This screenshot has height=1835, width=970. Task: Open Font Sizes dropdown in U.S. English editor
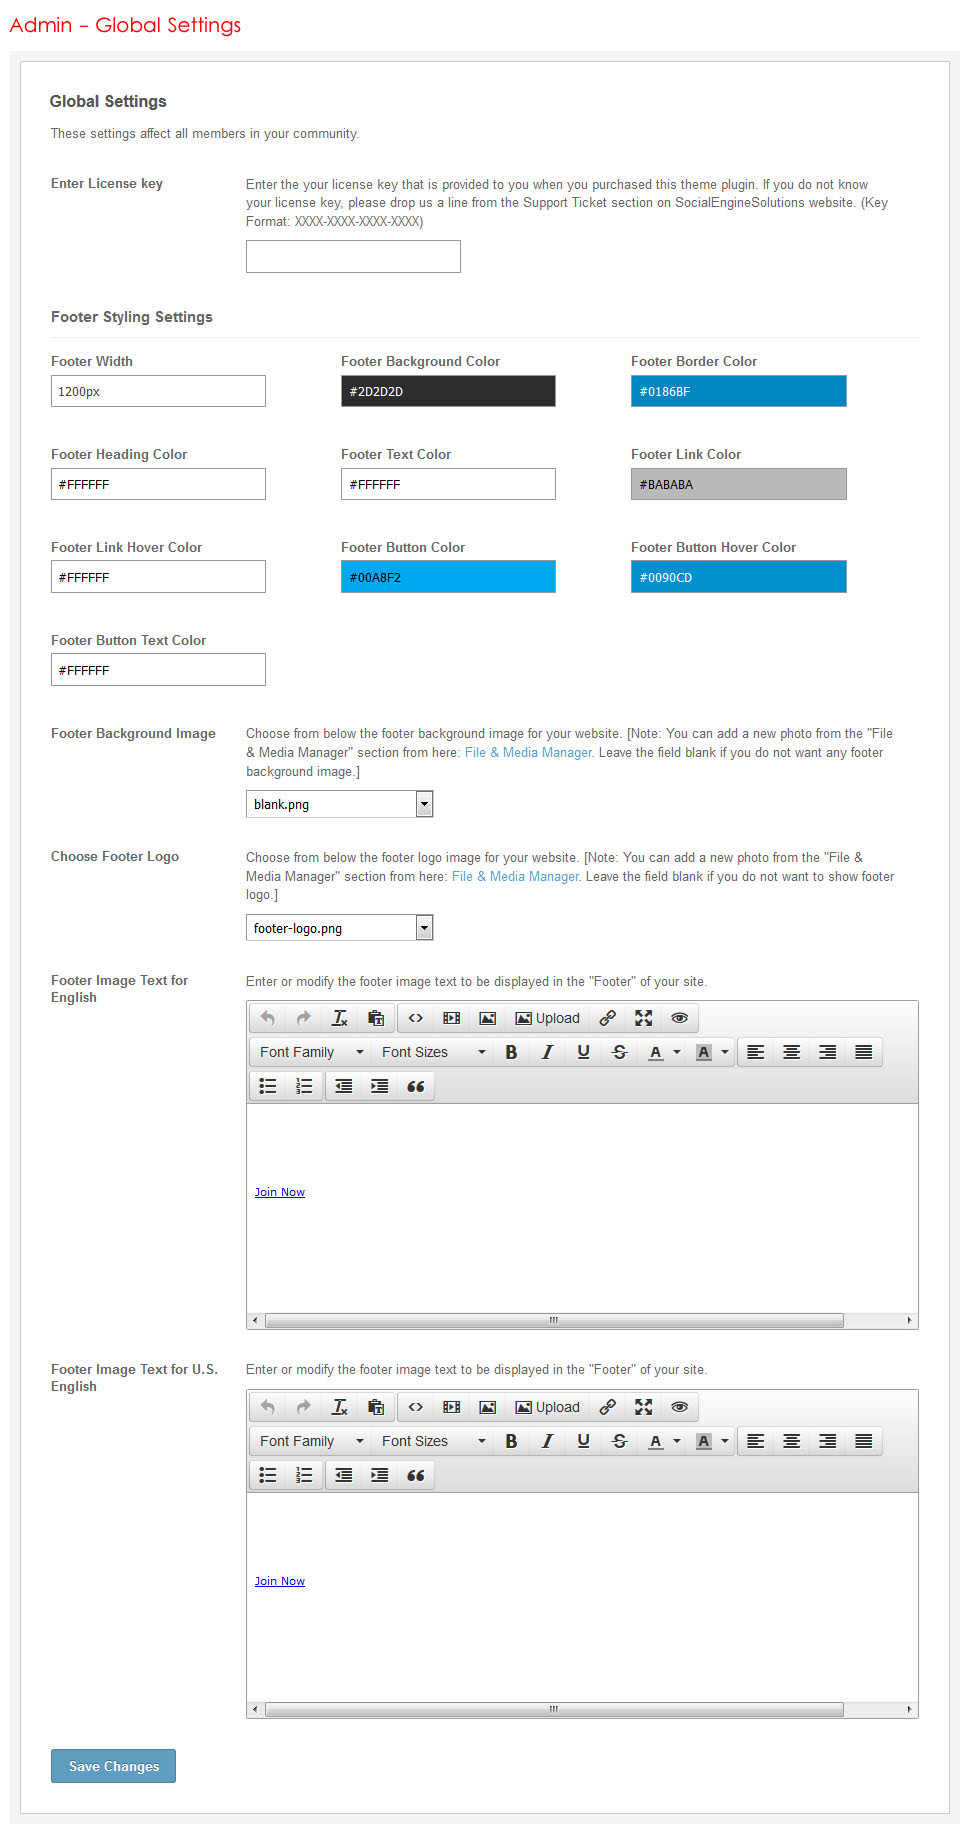(433, 1441)
